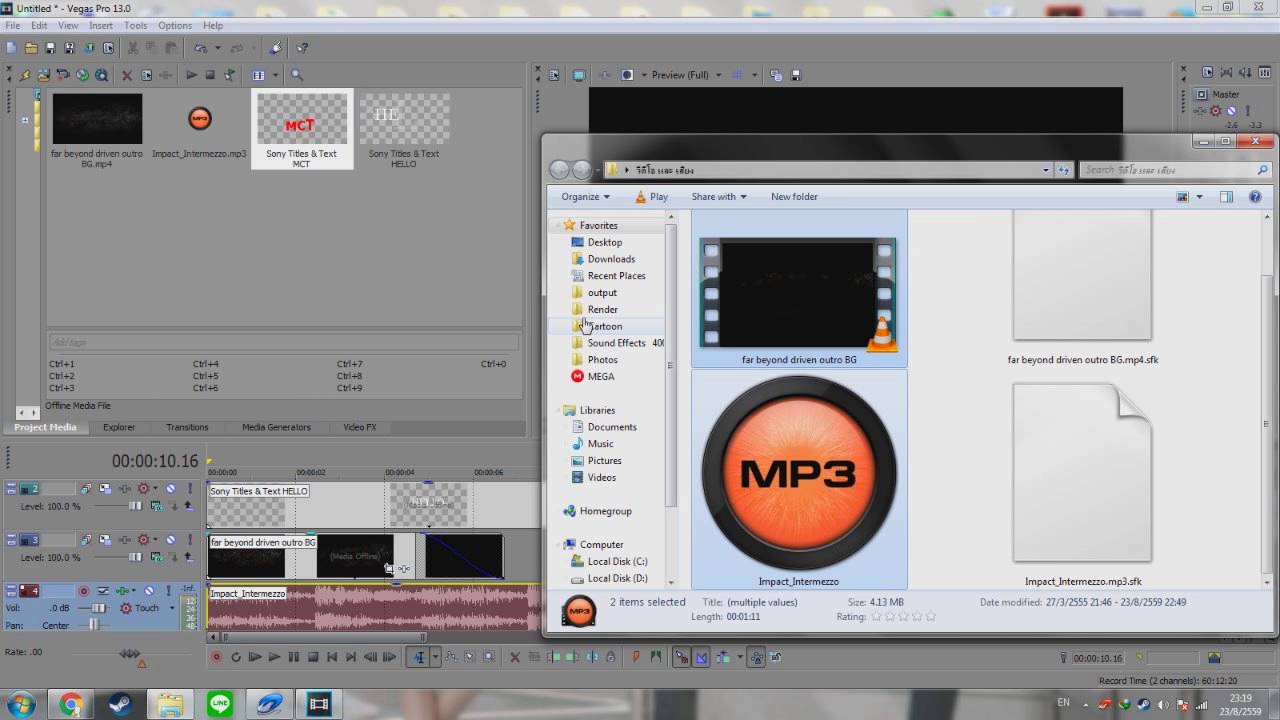This screenshot has height=720, width=1280.
Task: Create a new project in Vegas toolbar
Action: (x=11, y=48)
